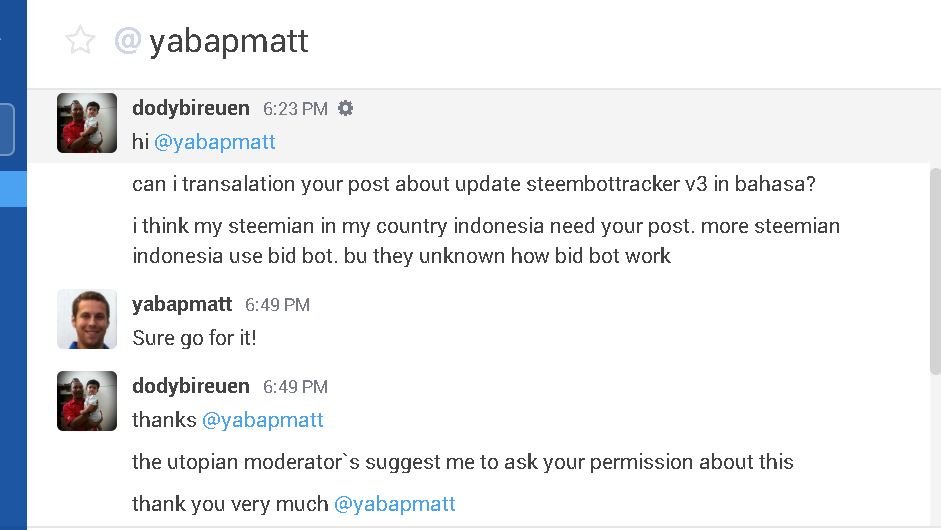Open message options gear beside 6:23 PM
Screen dimensions: 941x530
pyautogui.click(x=346, y=108)
